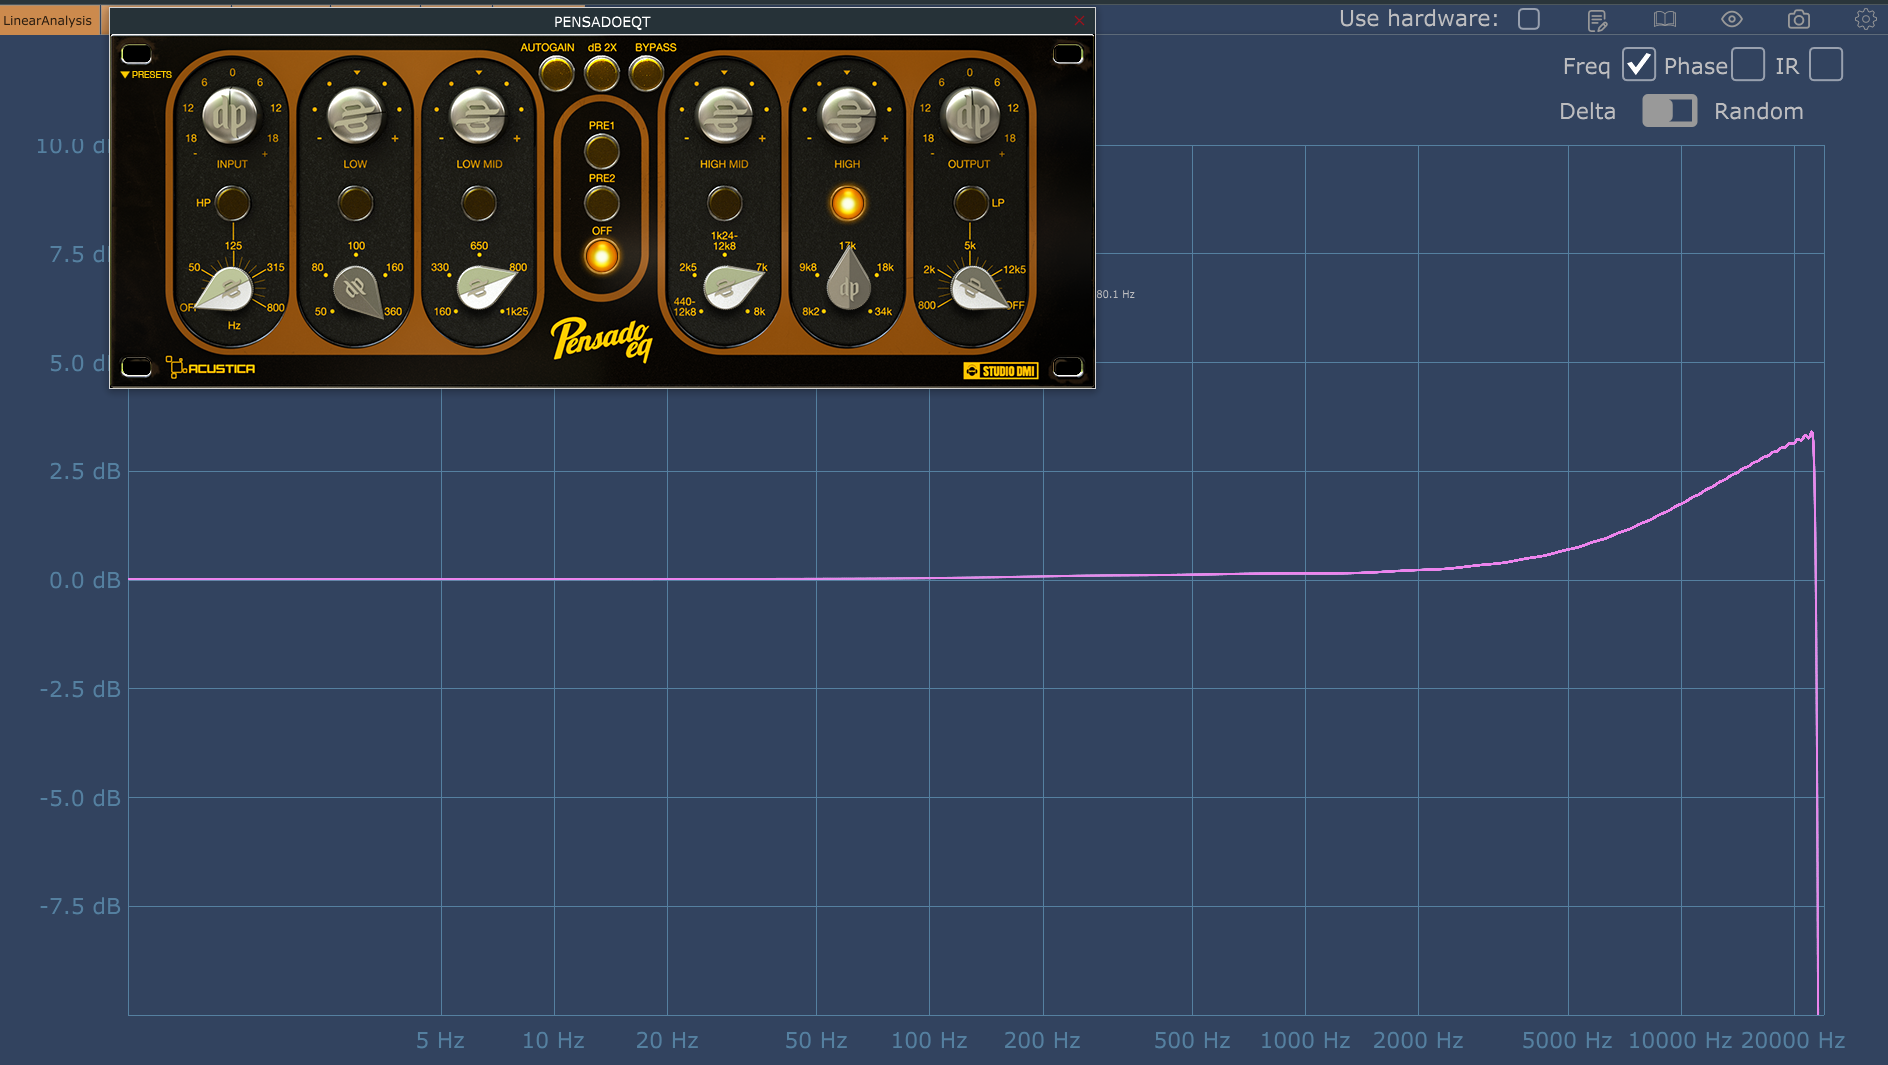Screen dimensions: 1888x1065
Task: Uncheck the Freq checkbox
Action: tap(1638, 65)
